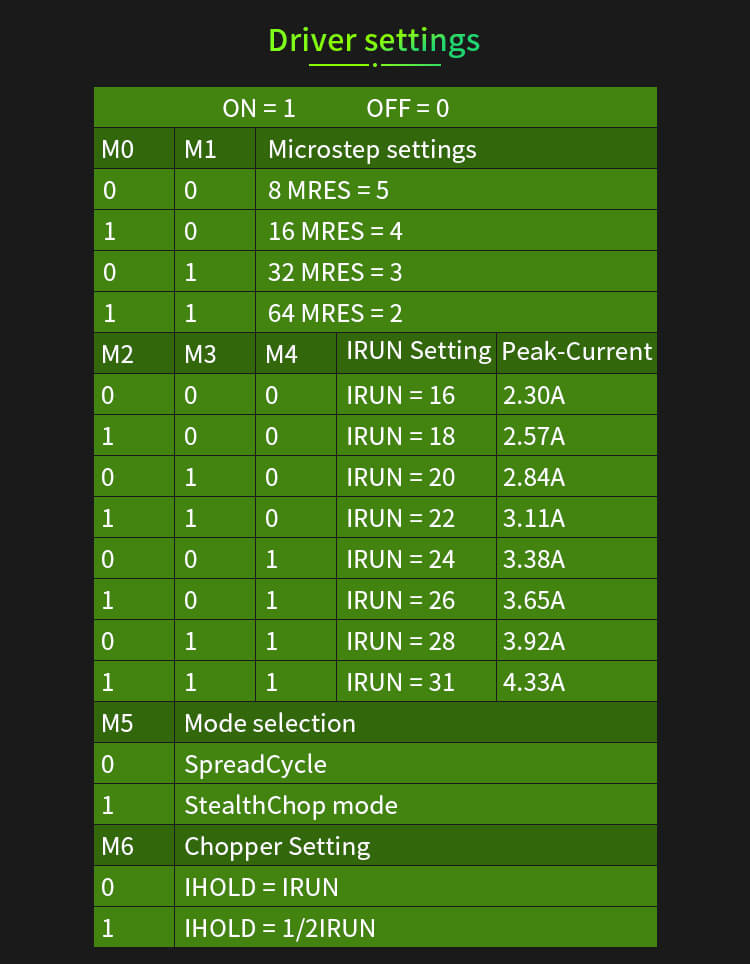Click the M1 column header

200,150
